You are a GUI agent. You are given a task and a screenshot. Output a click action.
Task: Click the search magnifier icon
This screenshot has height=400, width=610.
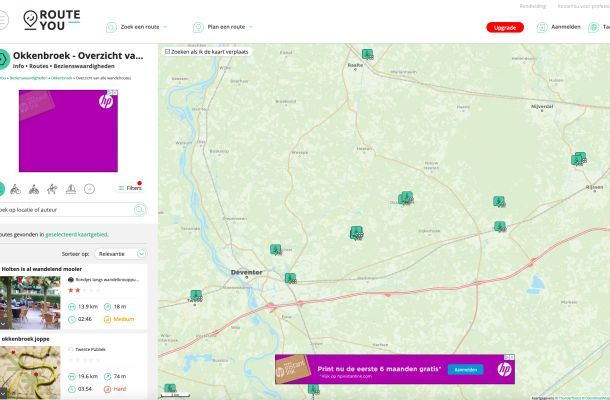[140, 210]
